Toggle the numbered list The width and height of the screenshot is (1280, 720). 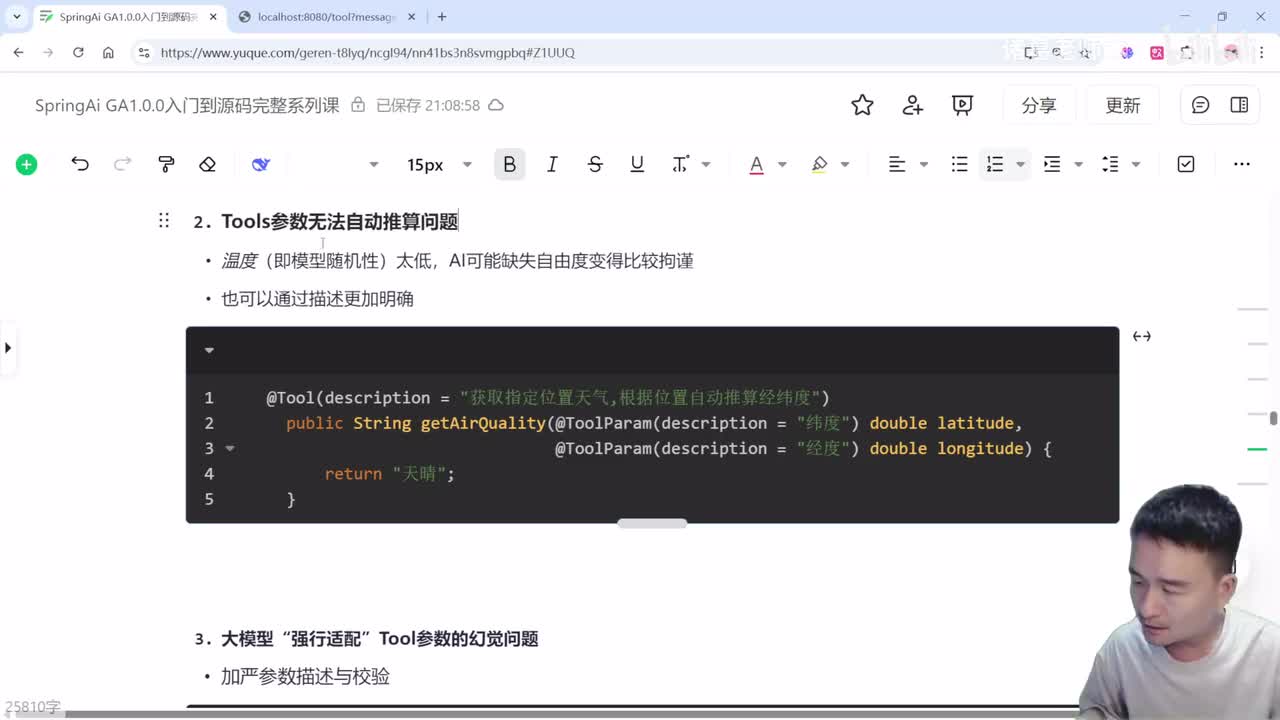coord(995,164)
